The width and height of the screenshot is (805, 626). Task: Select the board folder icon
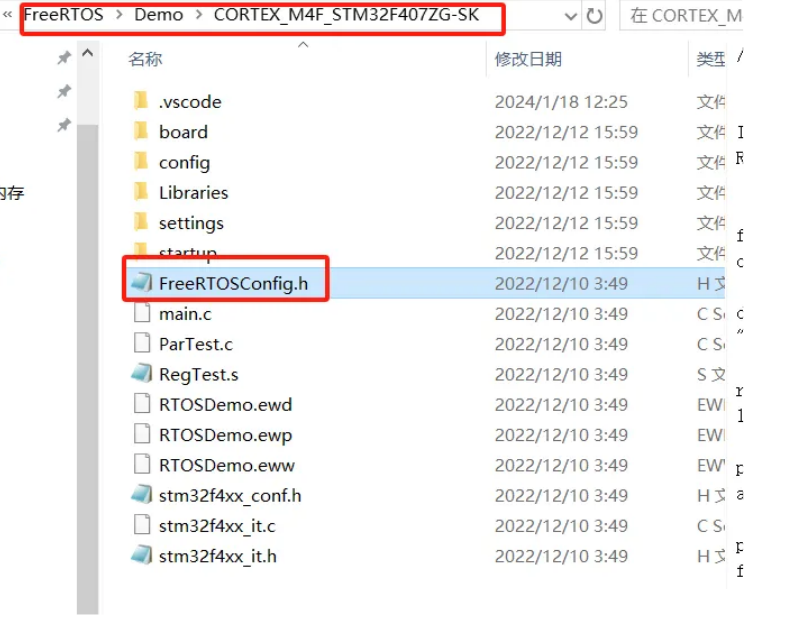pyautogui.click(x=141, y=131)
